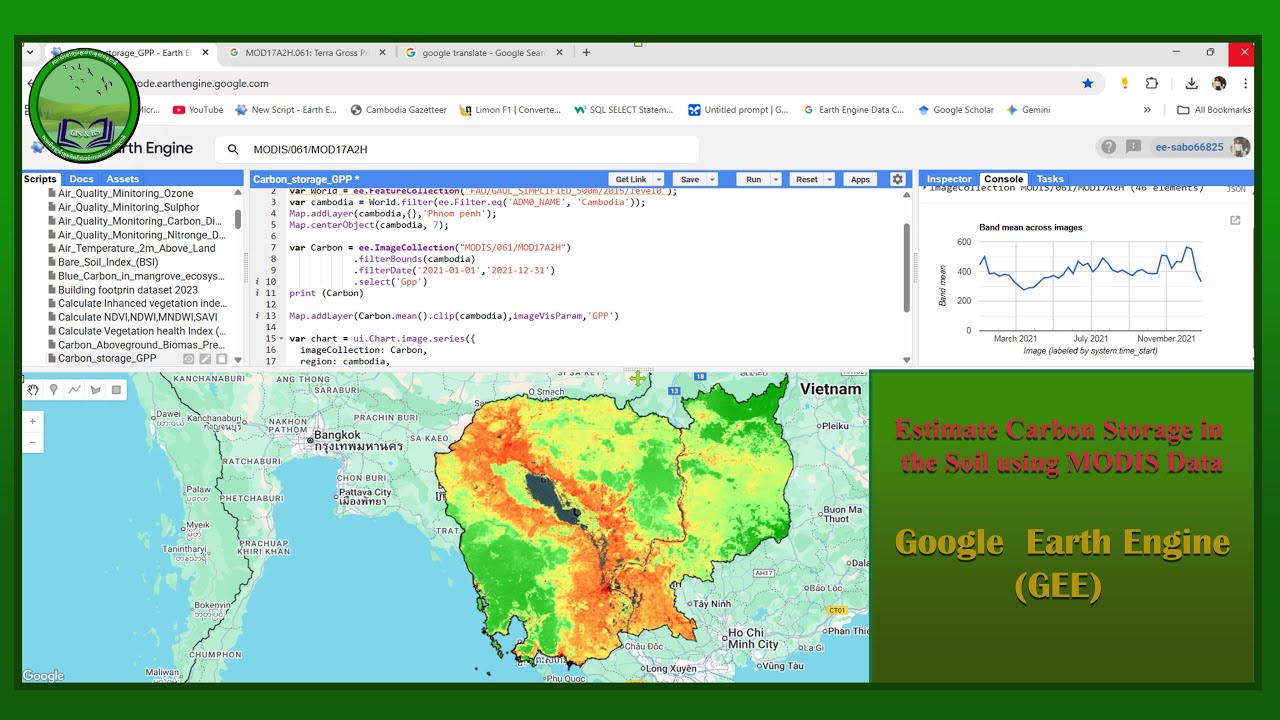Click the bookmark star in address bar
1280x720 pixels.
pos(1088,83)
